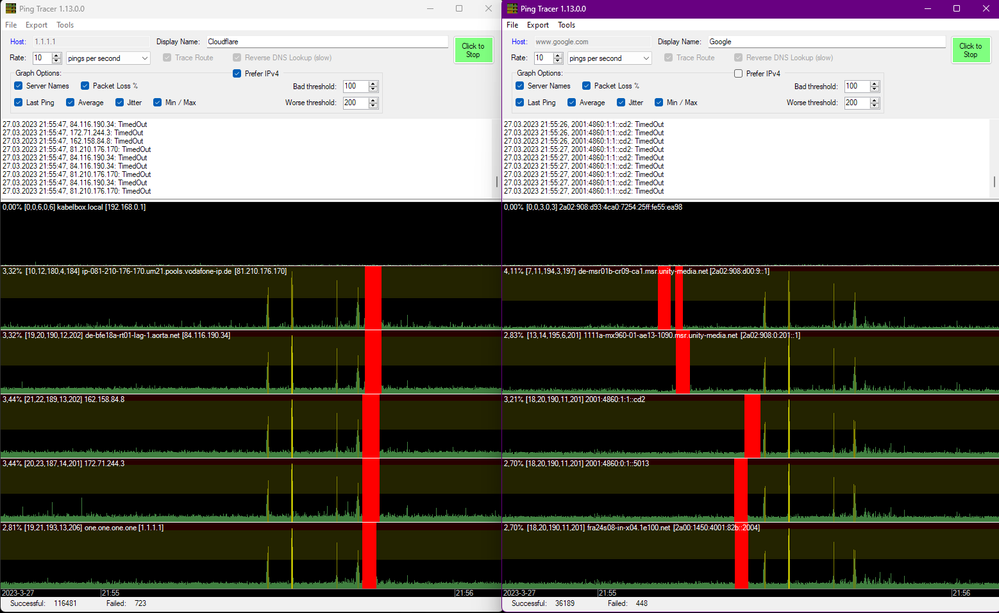
Task: Expand "pings per second" dropdown in Google window
Action: point(645,58)
